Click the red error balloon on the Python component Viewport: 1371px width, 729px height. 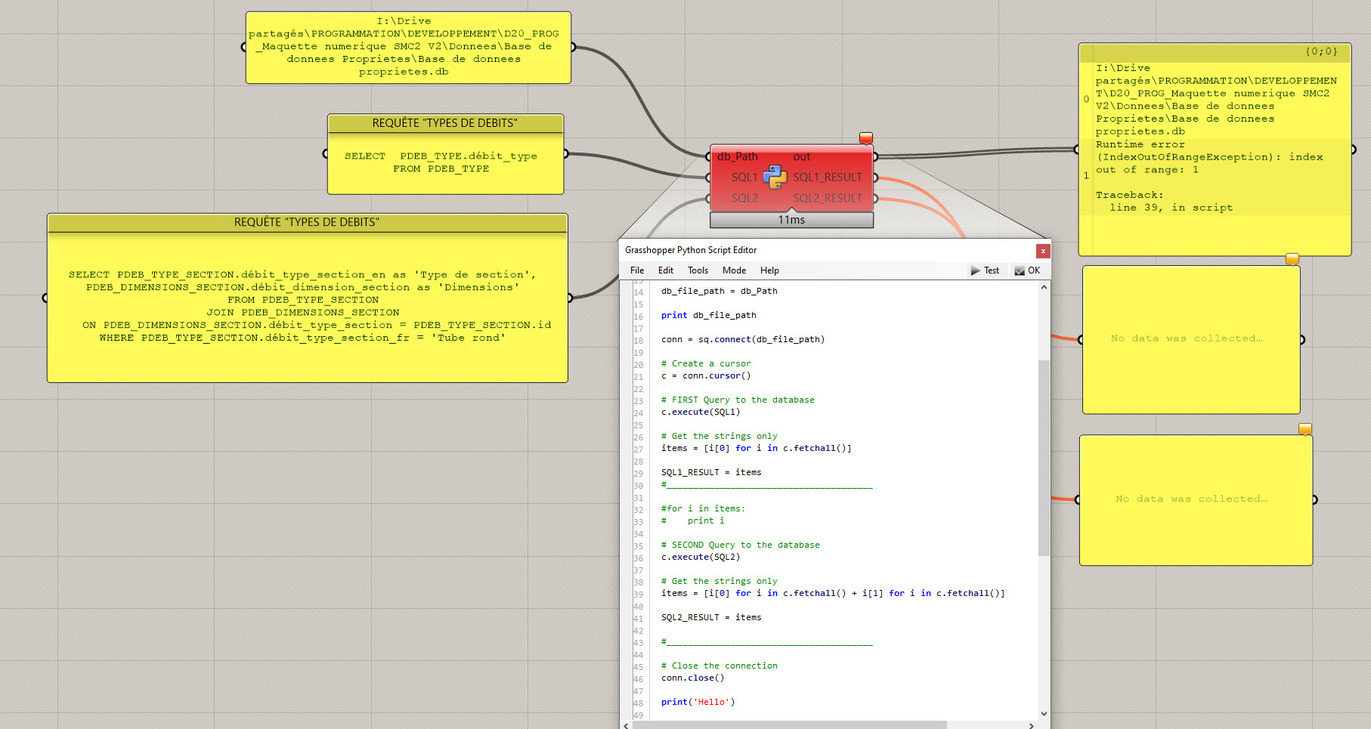[866, 138]
